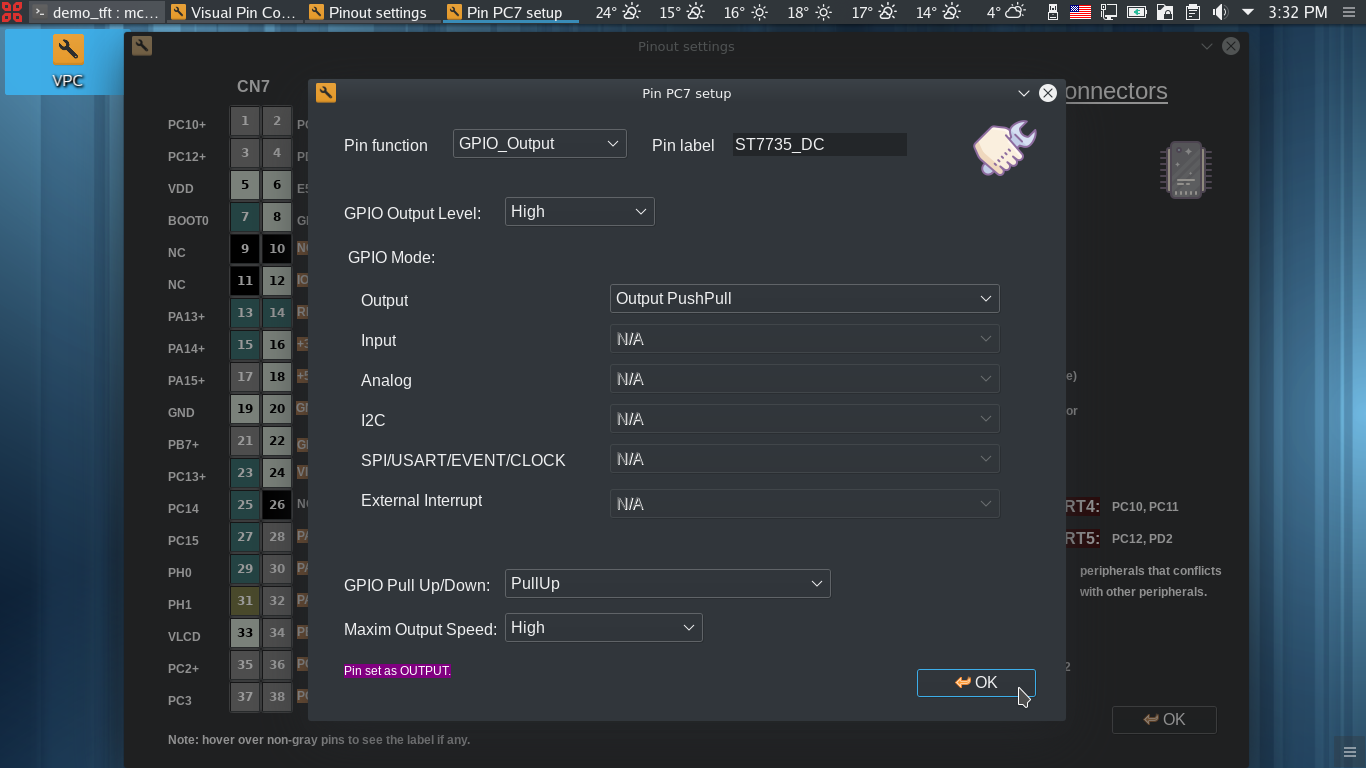Open the Maxim Output Speed dropdown

(603, 628)
